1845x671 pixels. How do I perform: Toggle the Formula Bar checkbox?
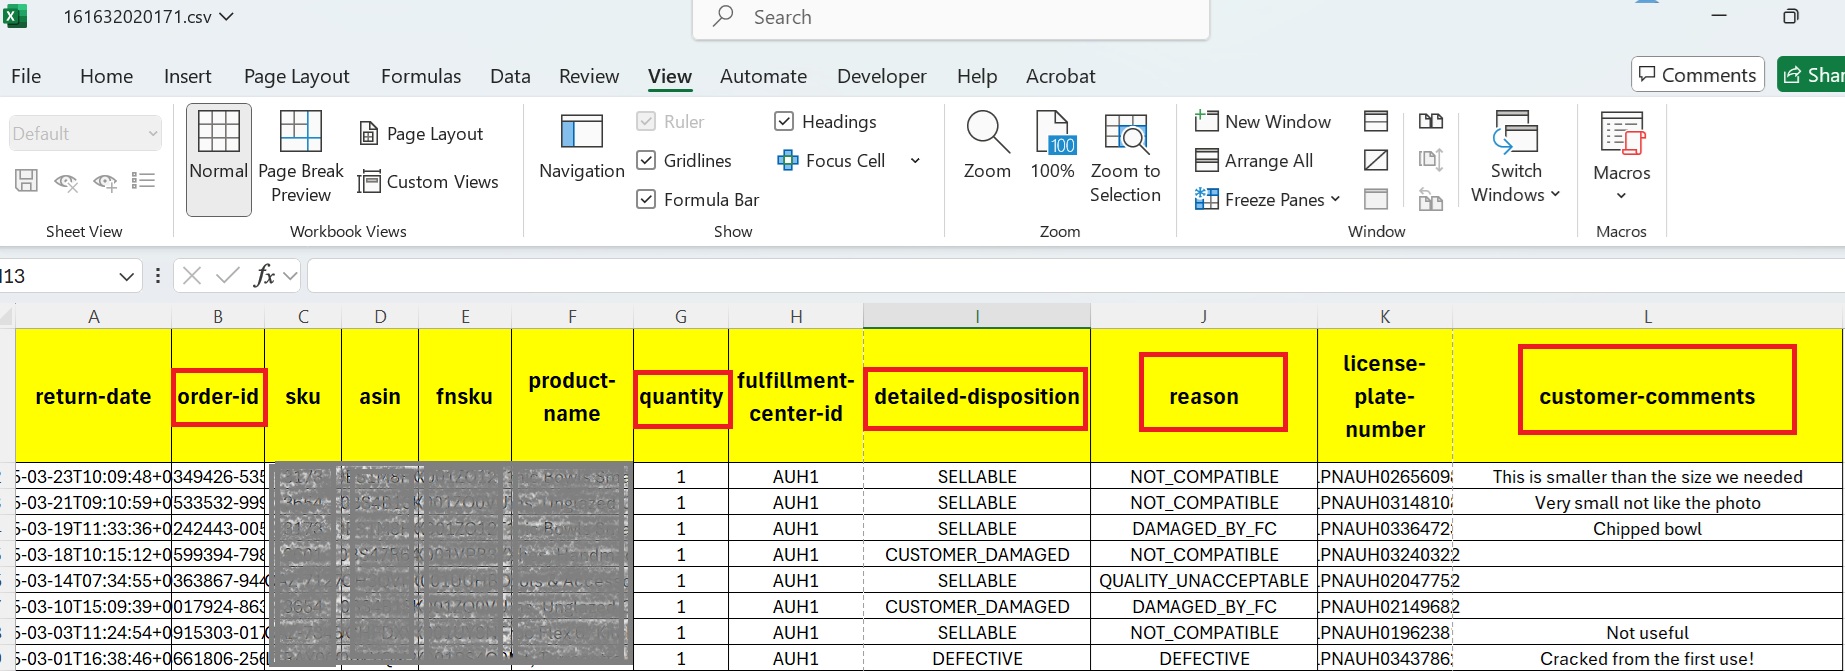click(x=645, y=199)
